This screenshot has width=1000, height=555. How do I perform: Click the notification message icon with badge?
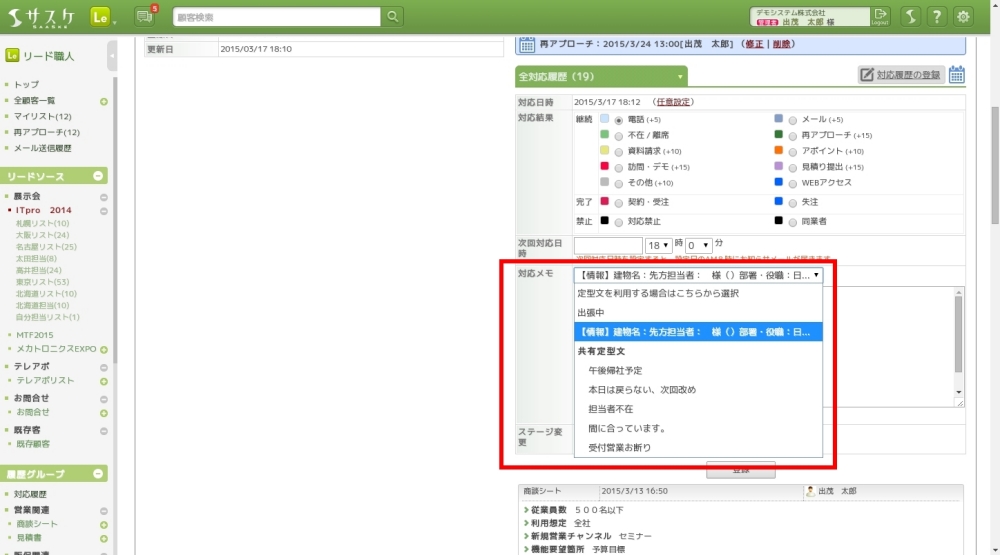[x=145, y=16]
